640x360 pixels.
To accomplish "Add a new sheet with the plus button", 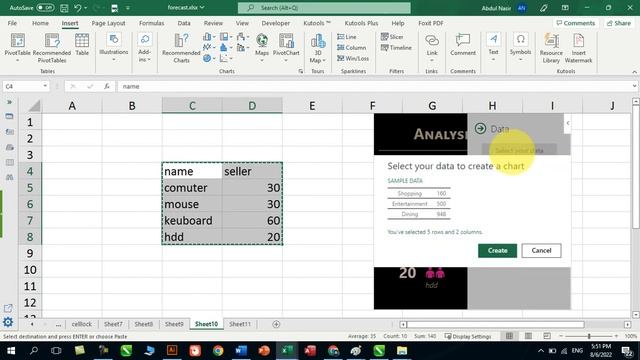I will point(276,324).
